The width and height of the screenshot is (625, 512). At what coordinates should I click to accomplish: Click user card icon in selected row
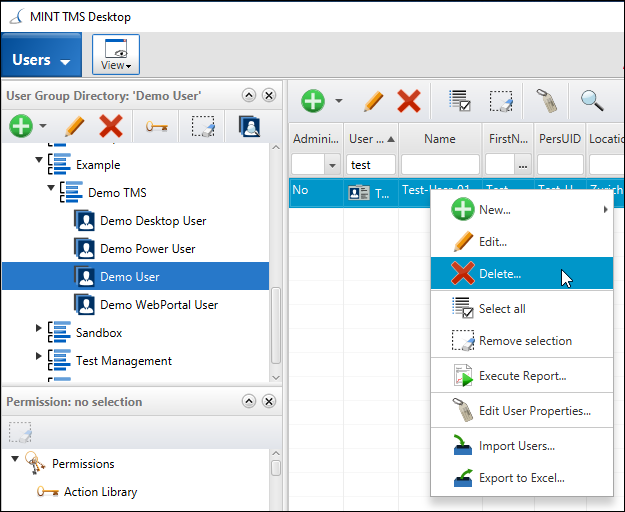359,193
